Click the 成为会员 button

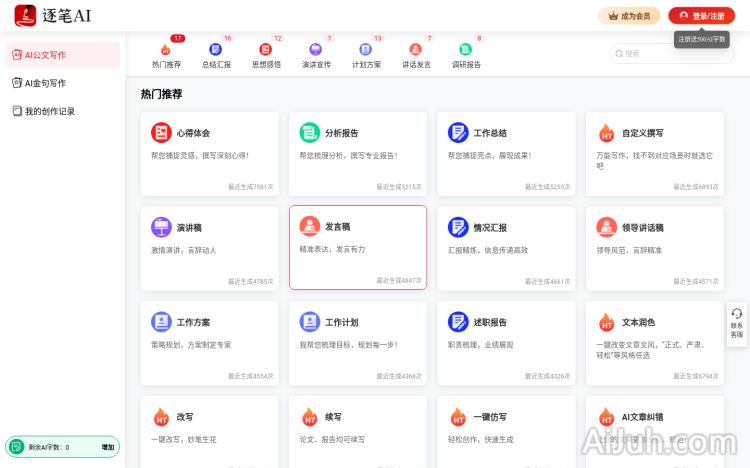[629, 16]
